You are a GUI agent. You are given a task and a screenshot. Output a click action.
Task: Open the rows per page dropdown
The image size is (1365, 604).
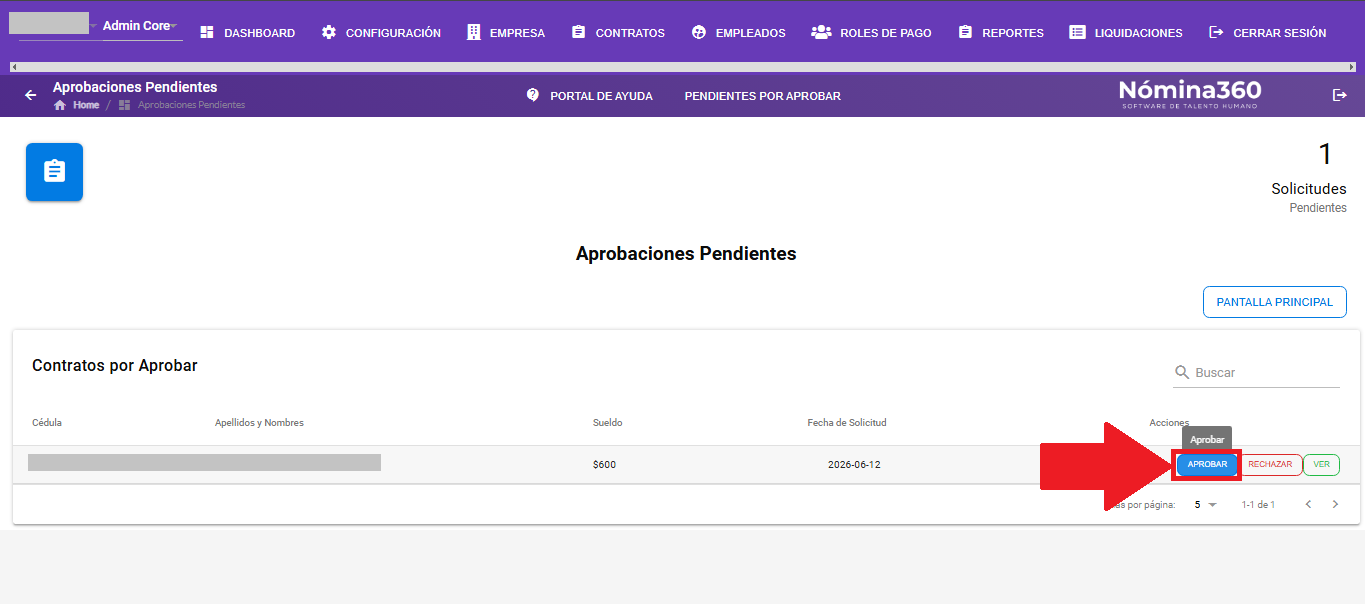pos(1206,505)
